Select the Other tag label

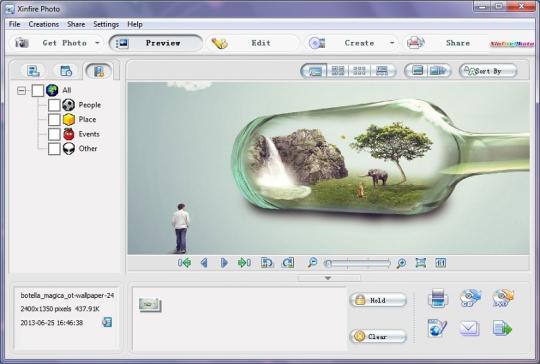click(x=88, y=149)
